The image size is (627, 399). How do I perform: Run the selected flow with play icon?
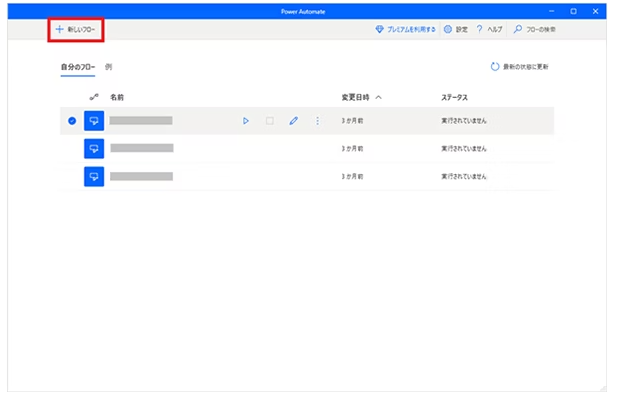(x=246, y=121)
